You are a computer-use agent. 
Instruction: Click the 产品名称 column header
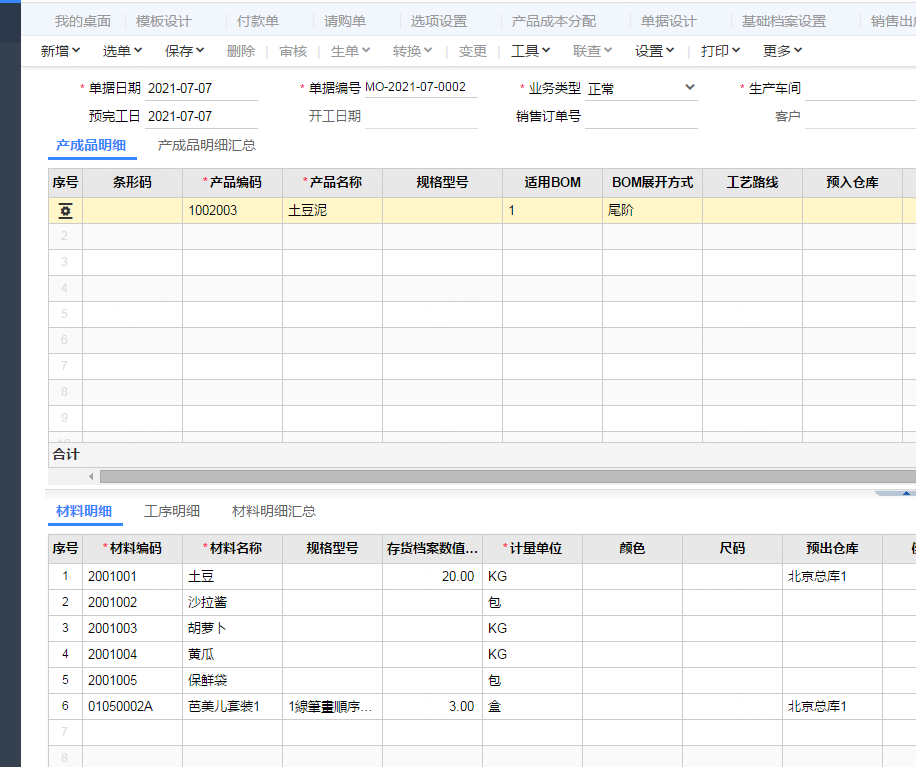tap(332, 182)
